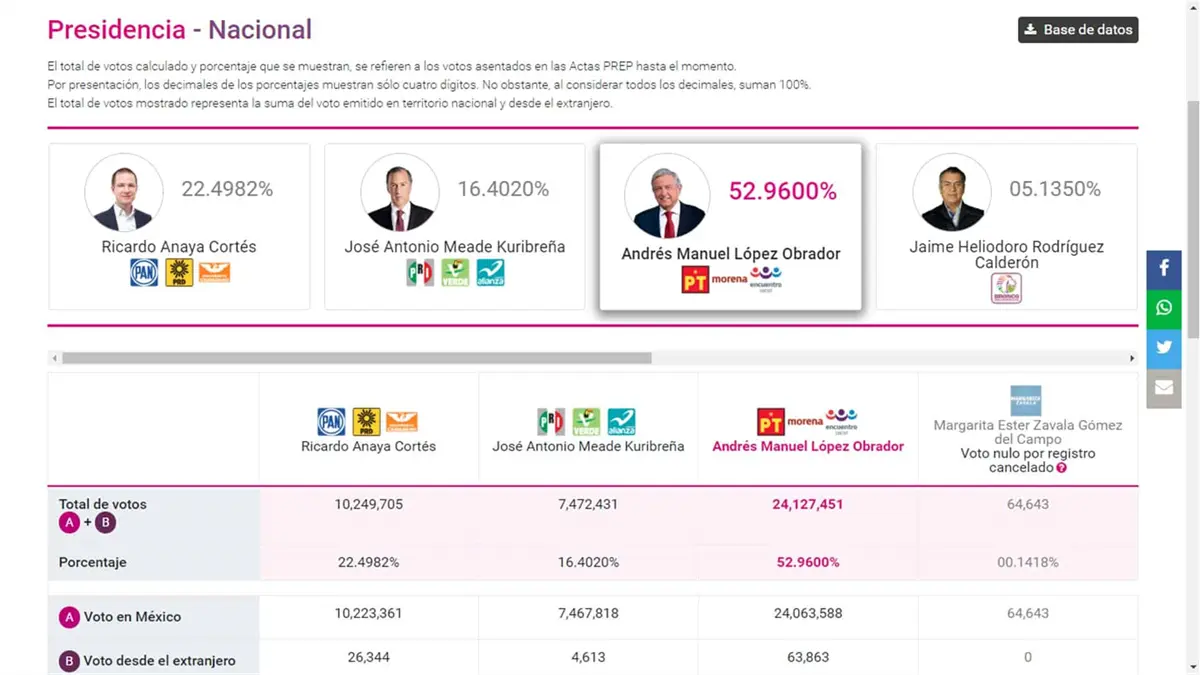Image resolution: width=1200 pixels, height=675 pixels.
Task: Click José Antonio Meade Kuribreña portrait
Action: click(400, 192)
